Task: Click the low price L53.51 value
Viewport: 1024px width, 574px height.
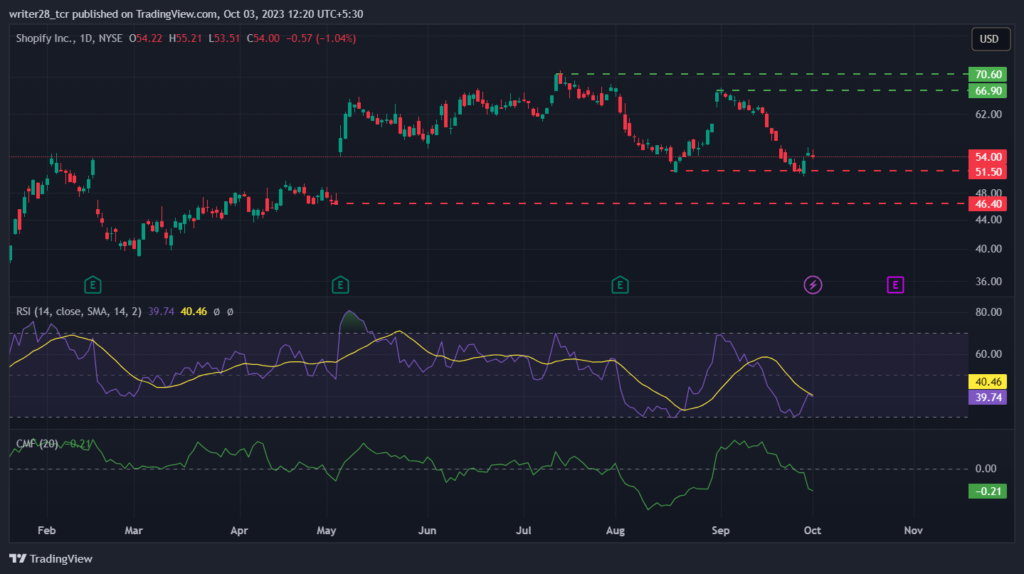Action: pyautogui.click(x=224, y=39)
